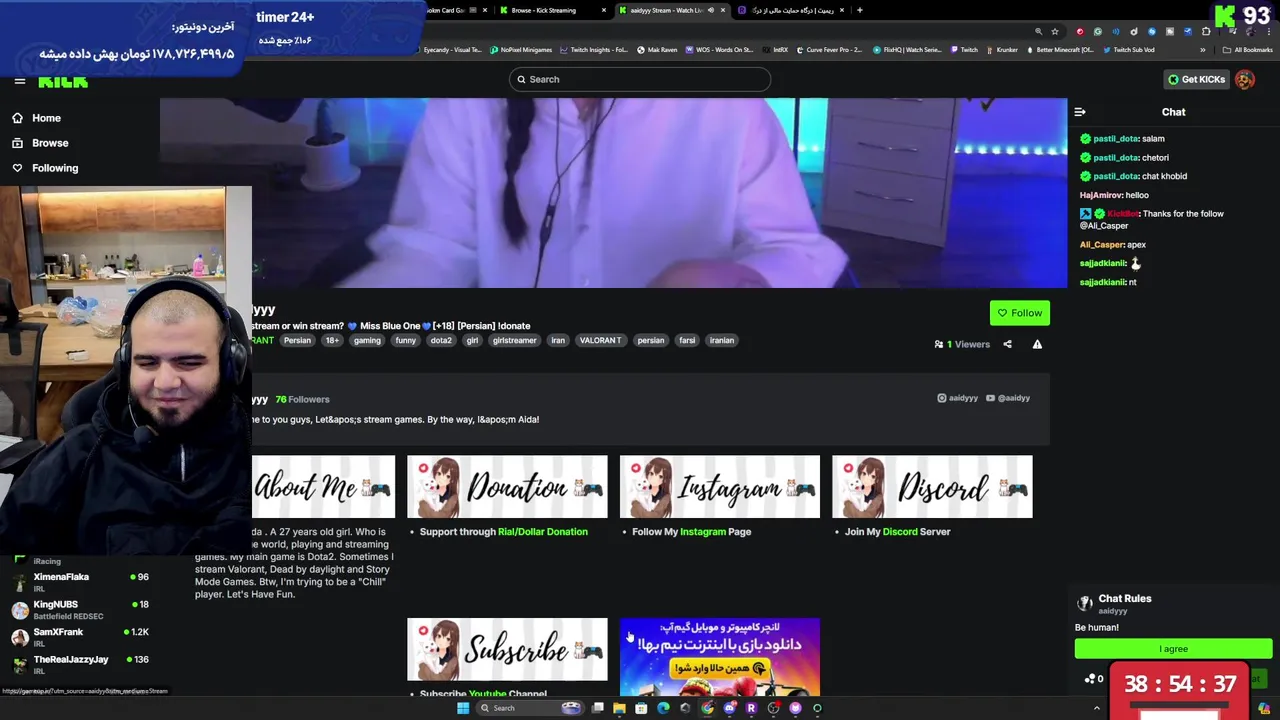Select the VALORANT tag
1280x720 pixels.
pyautogui.click(x=600, y=340)
